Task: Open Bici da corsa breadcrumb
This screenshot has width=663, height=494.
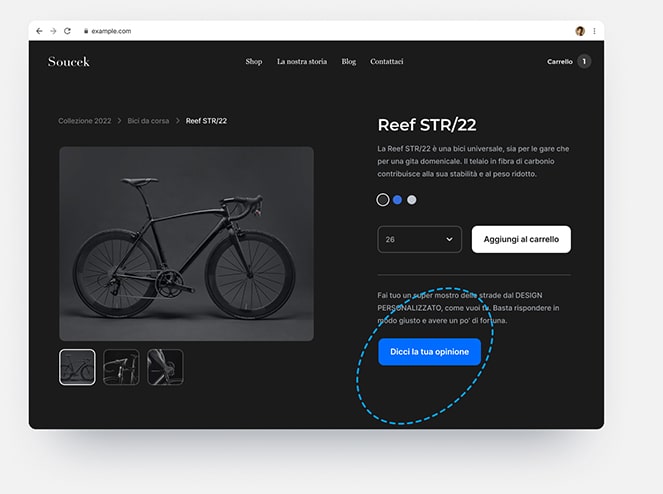Action: click(x=148, y=121)
